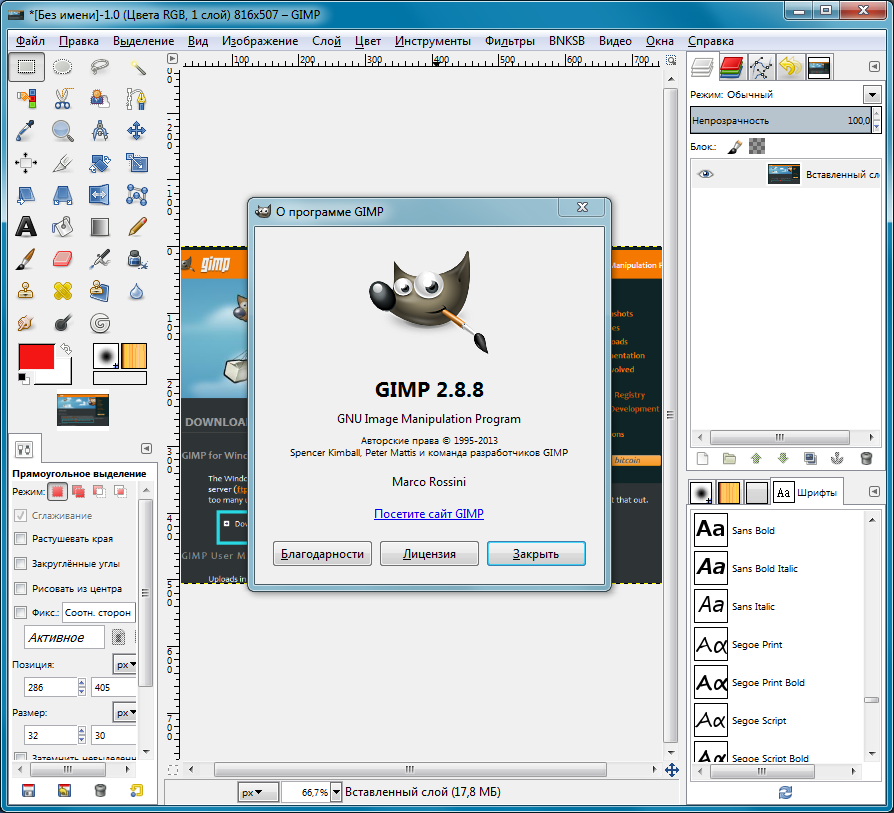The width and height of the screenshot is (894, 813).
Task: Toggle lock alpha channel checkerboard icon
Action: (757, 147)
